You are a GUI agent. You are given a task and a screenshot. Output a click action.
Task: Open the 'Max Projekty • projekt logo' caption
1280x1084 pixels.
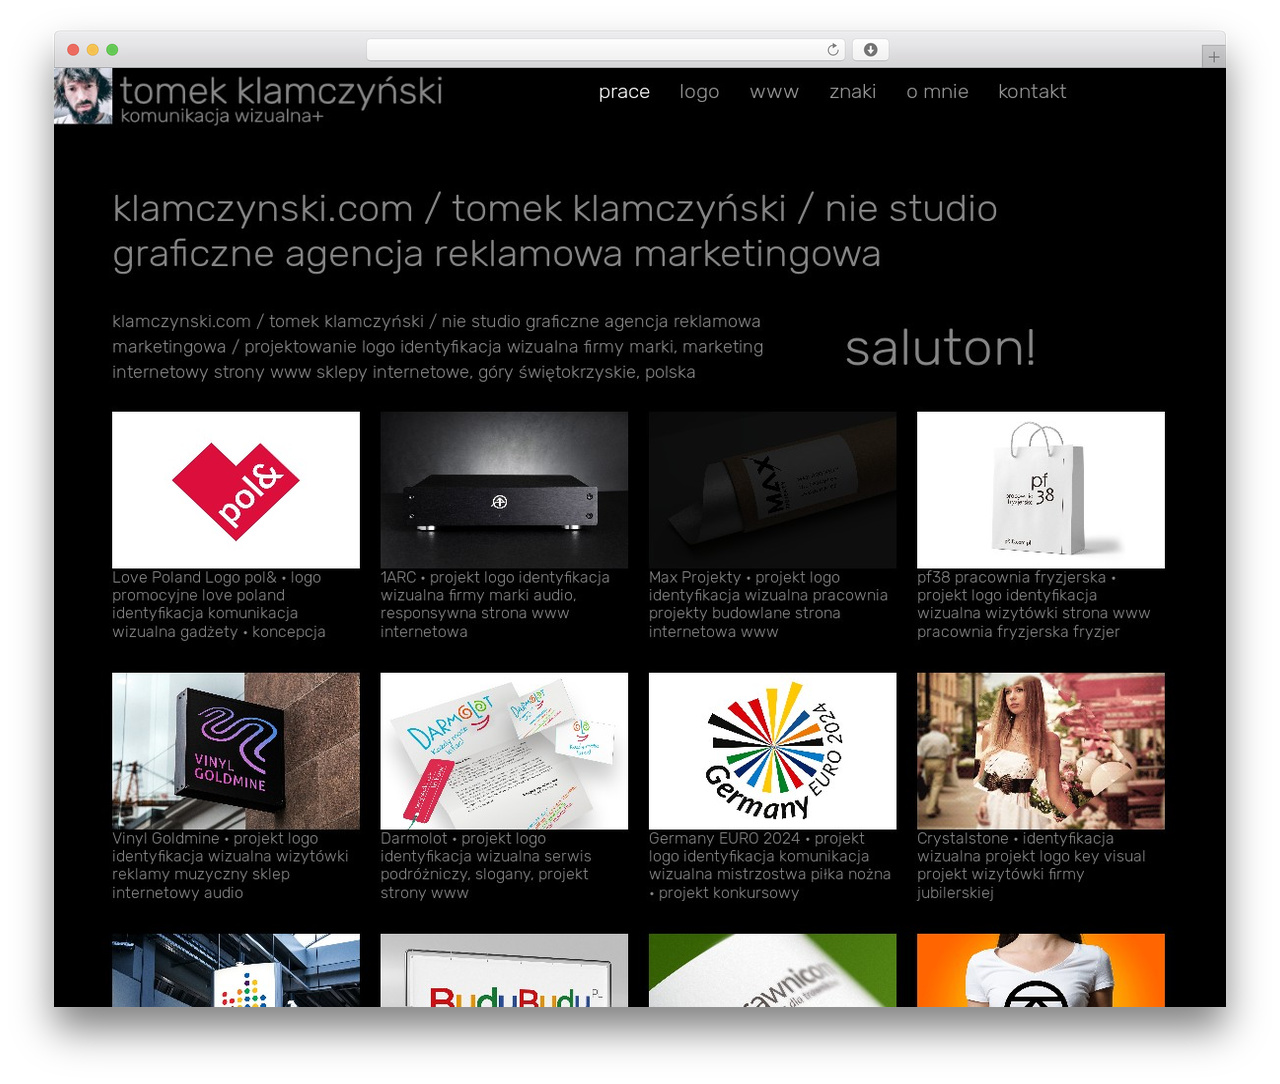[x=768, y=605]
